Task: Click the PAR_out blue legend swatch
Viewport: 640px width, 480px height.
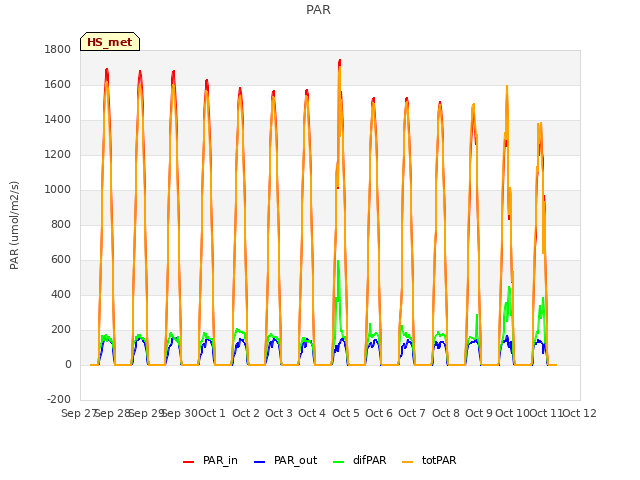Action: [x=259, y=462]
